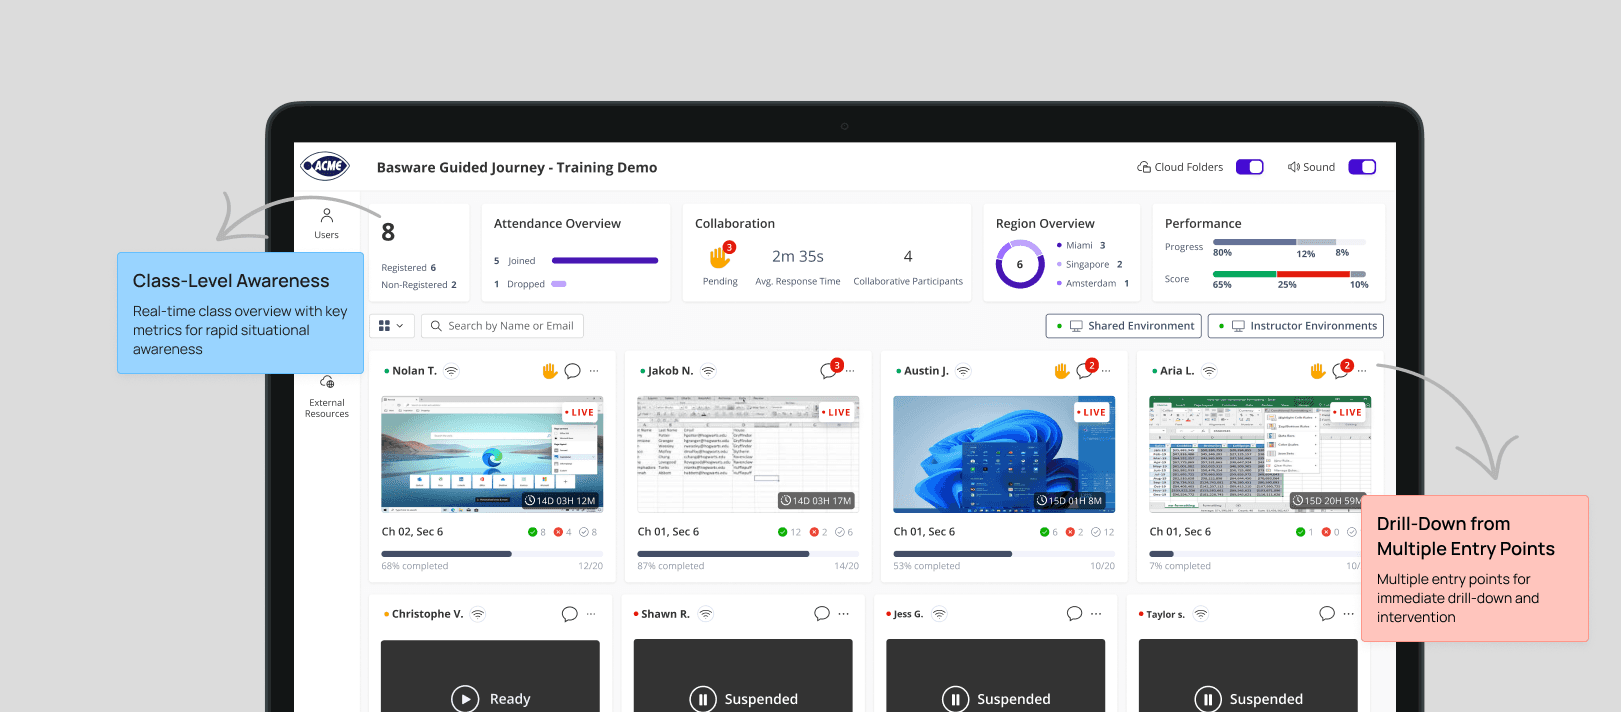Click the "2m 35s" Avg. Response Time
Screen dimensions: 1621x712
tap(798, 257)
